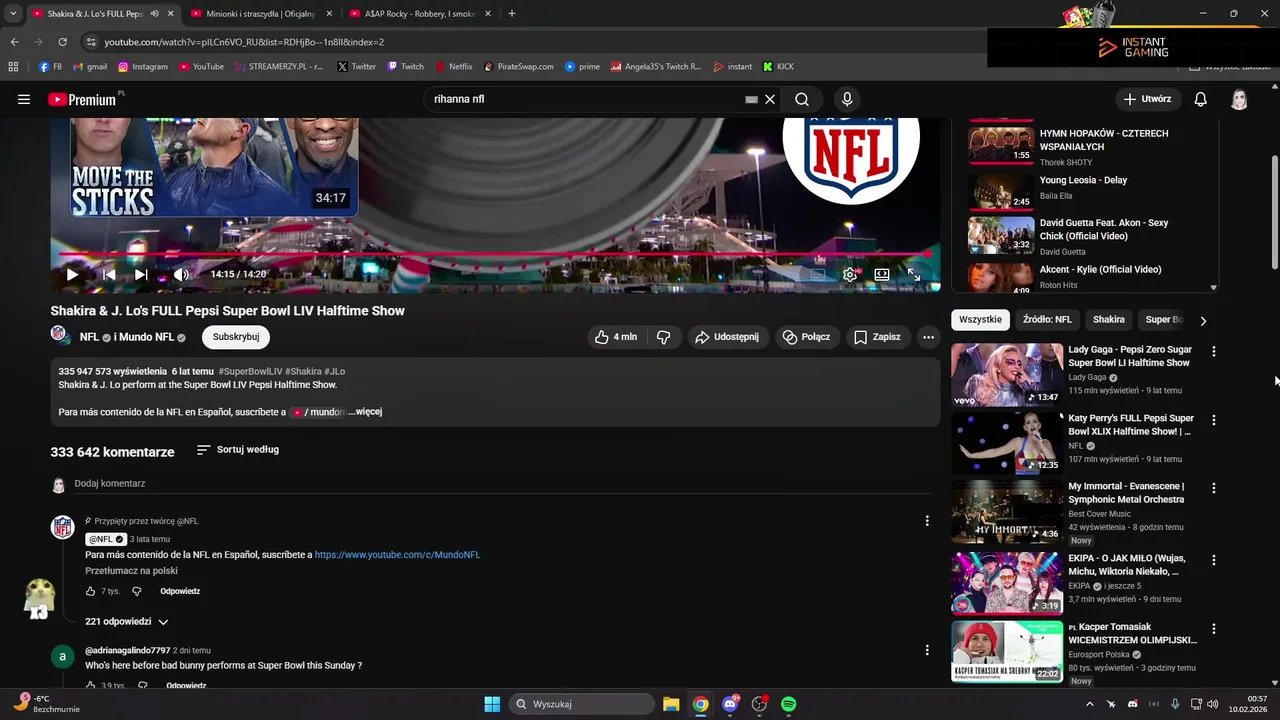The image size is (1280, 720).
Task: Expand the 221 odpowiedzi replies
Action: (127, 622)
